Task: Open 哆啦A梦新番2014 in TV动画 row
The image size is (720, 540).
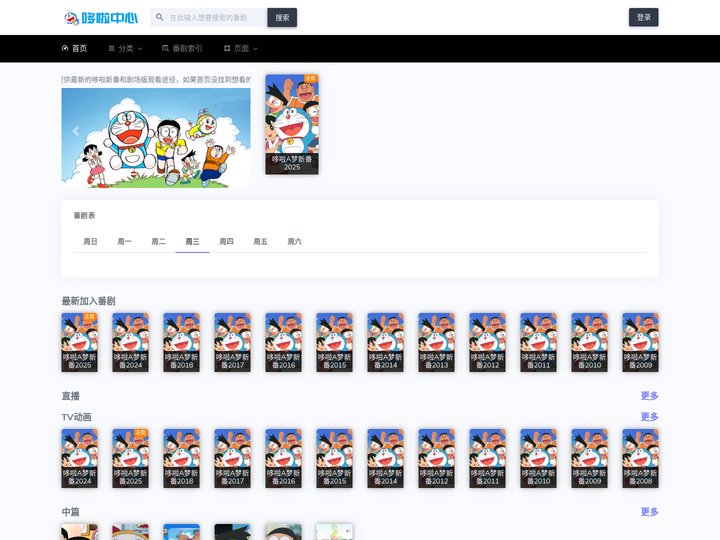Action: pyautogui.click(x=385, y=458)
